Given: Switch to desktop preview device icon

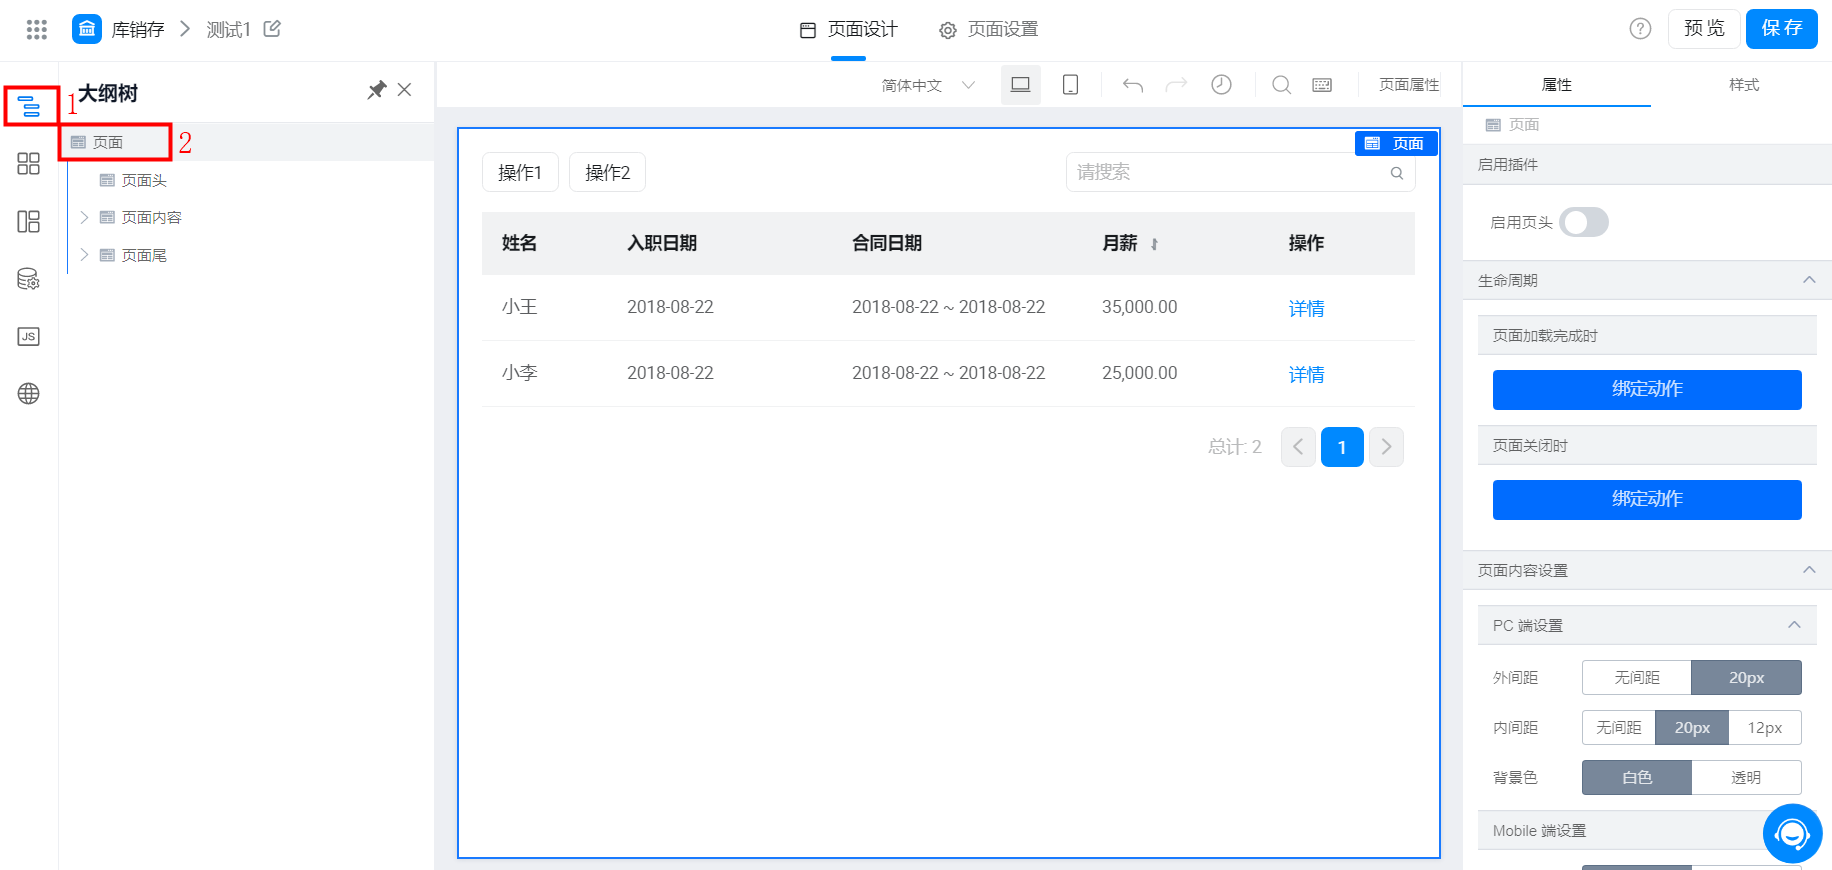Looking at the screenshot, I should (1021, 85).
